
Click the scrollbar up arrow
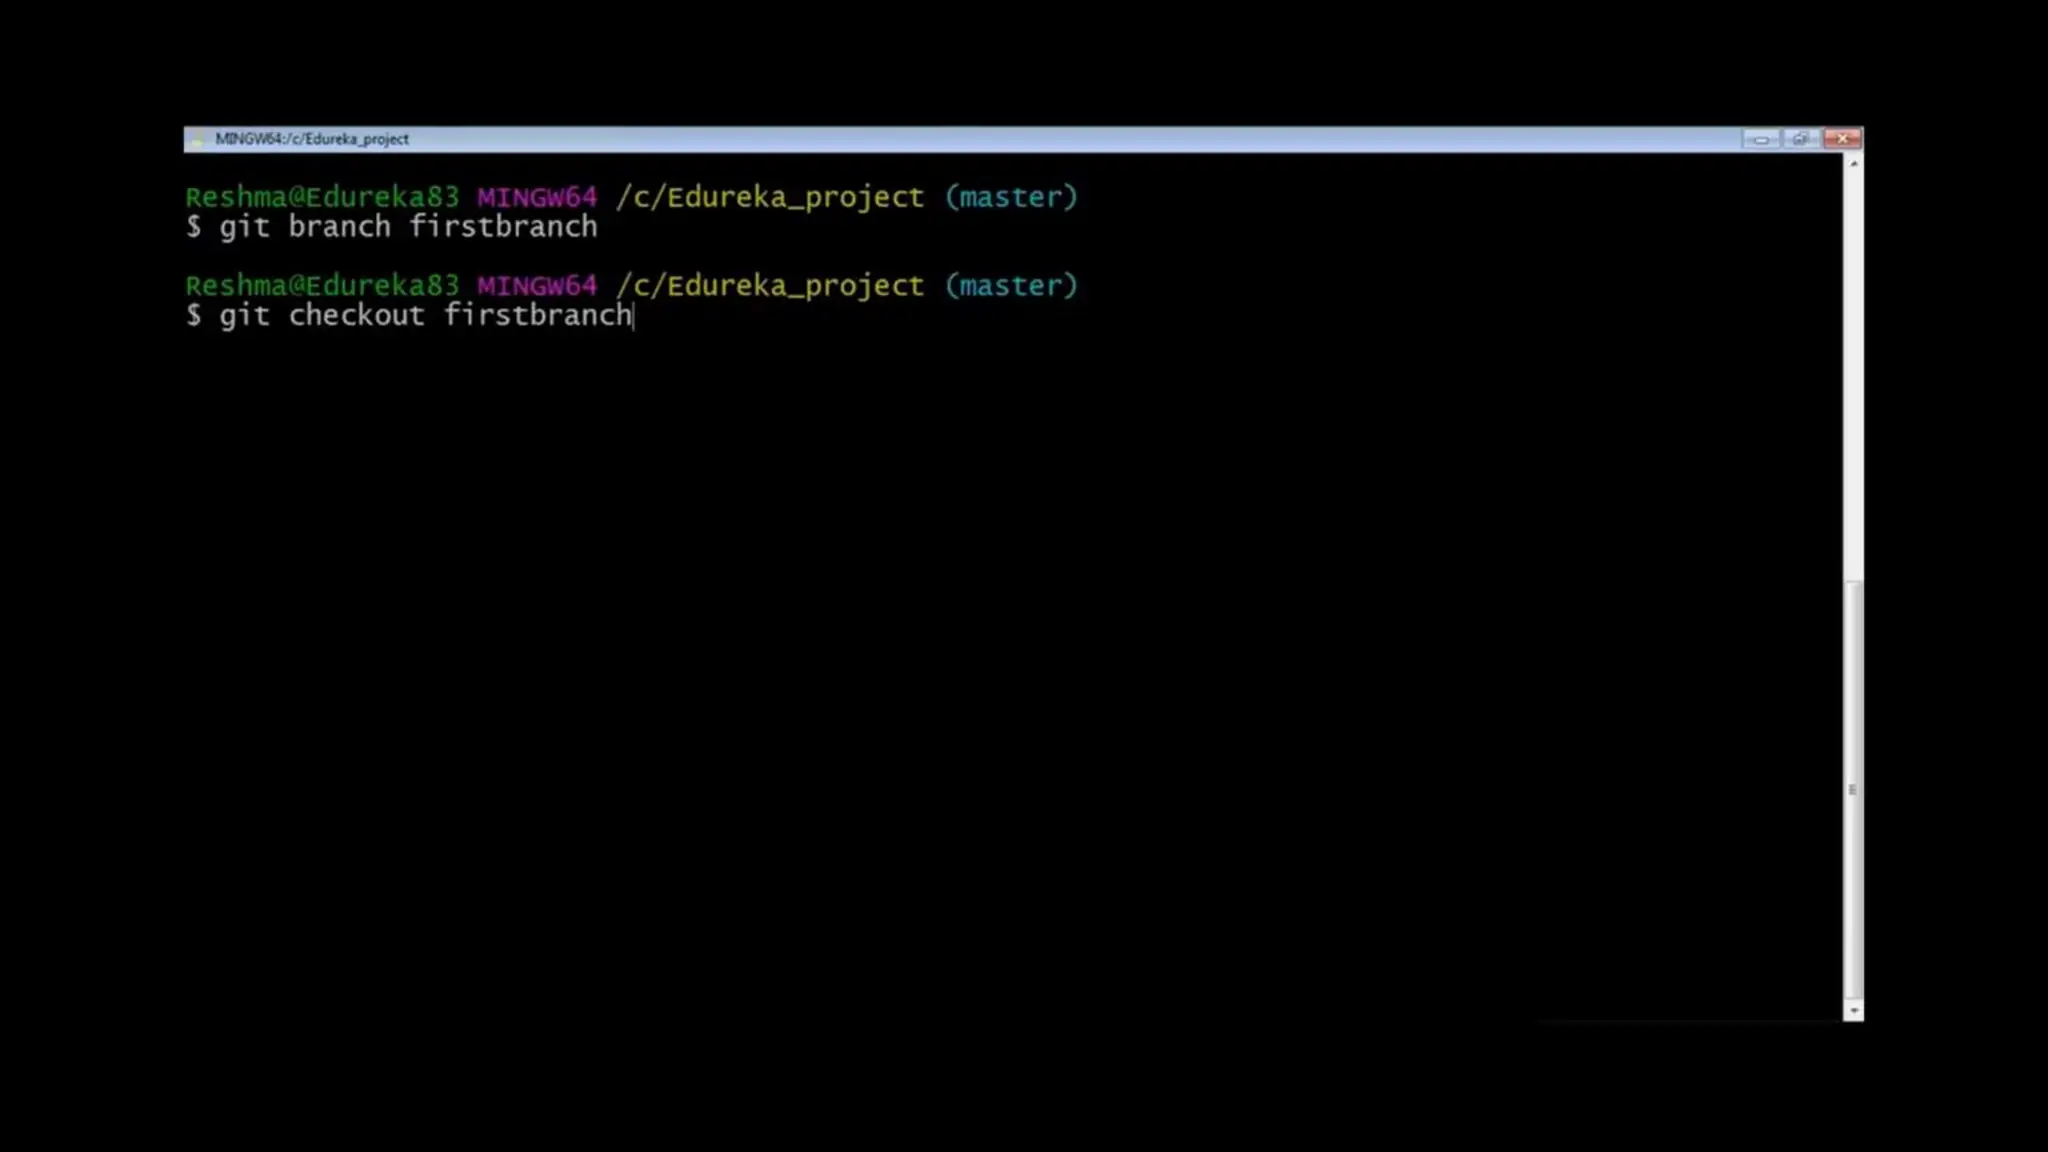pyautogui.click(x=1853, y=163)
